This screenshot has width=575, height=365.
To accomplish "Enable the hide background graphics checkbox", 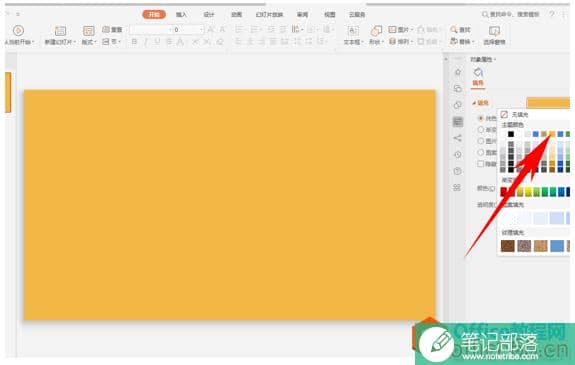I will click(x=481, y=164).
